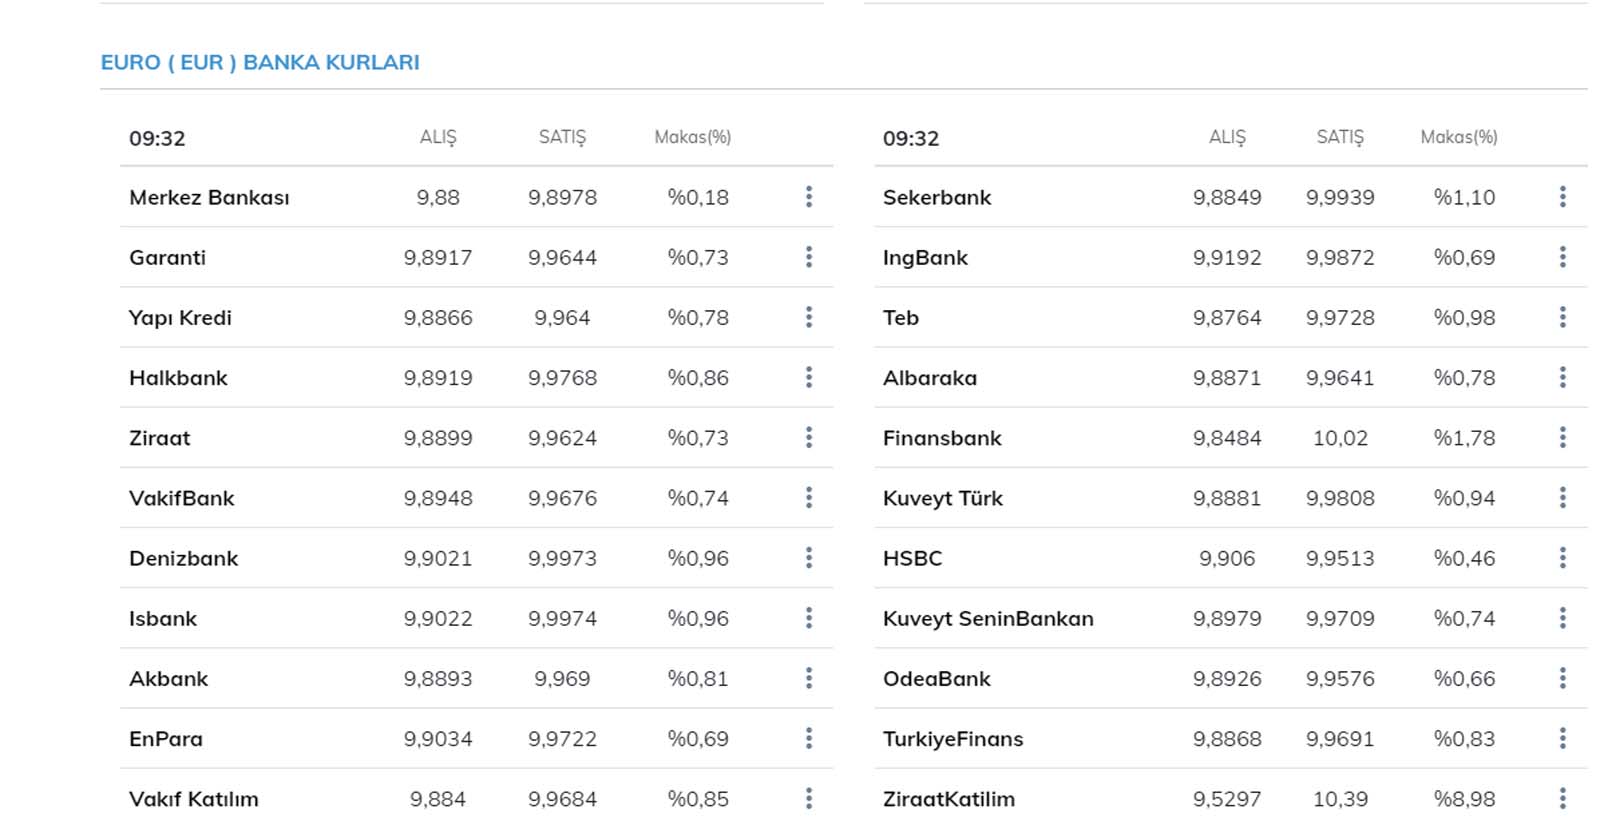Image resolution: width=1600 pixels, height=825 pixels.
Task: Click the options icon beside Halkbank
Action: click(x=809, y=377)
